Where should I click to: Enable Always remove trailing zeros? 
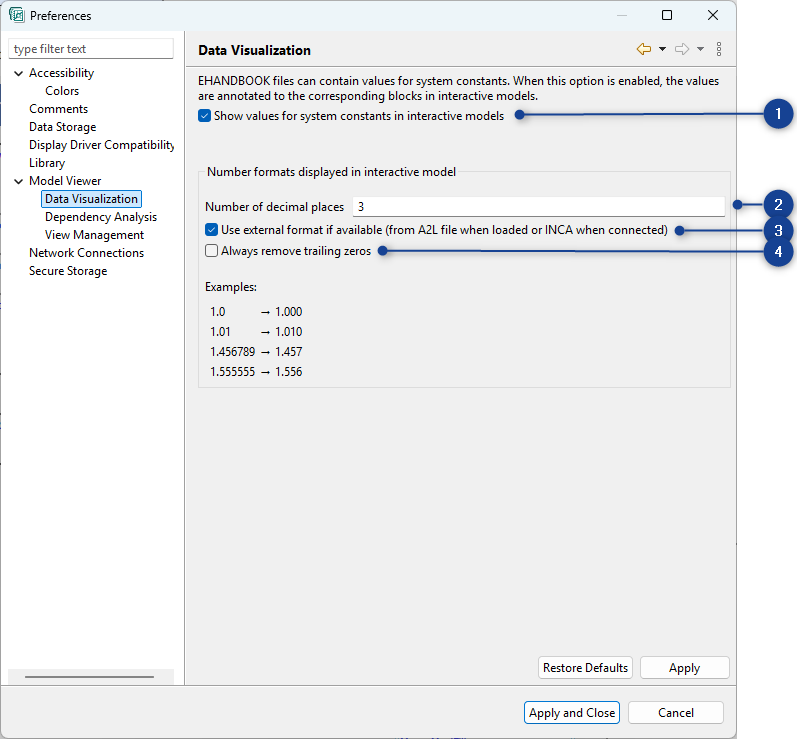211,251
